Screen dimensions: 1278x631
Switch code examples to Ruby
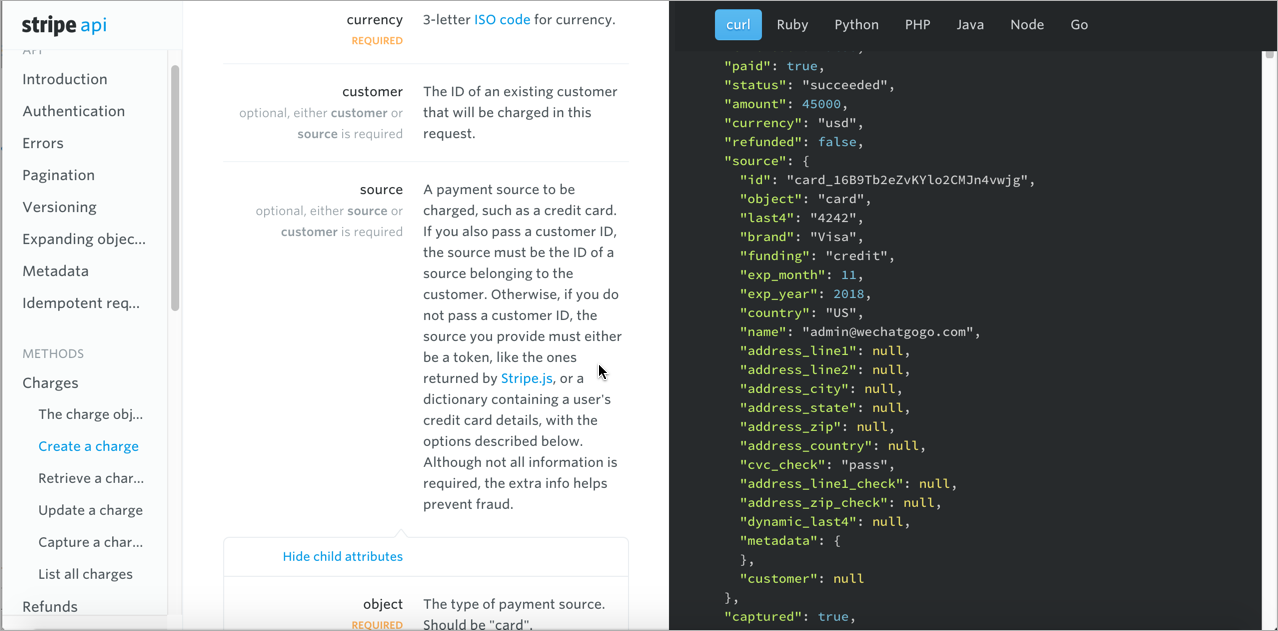(x=792, y=25)
